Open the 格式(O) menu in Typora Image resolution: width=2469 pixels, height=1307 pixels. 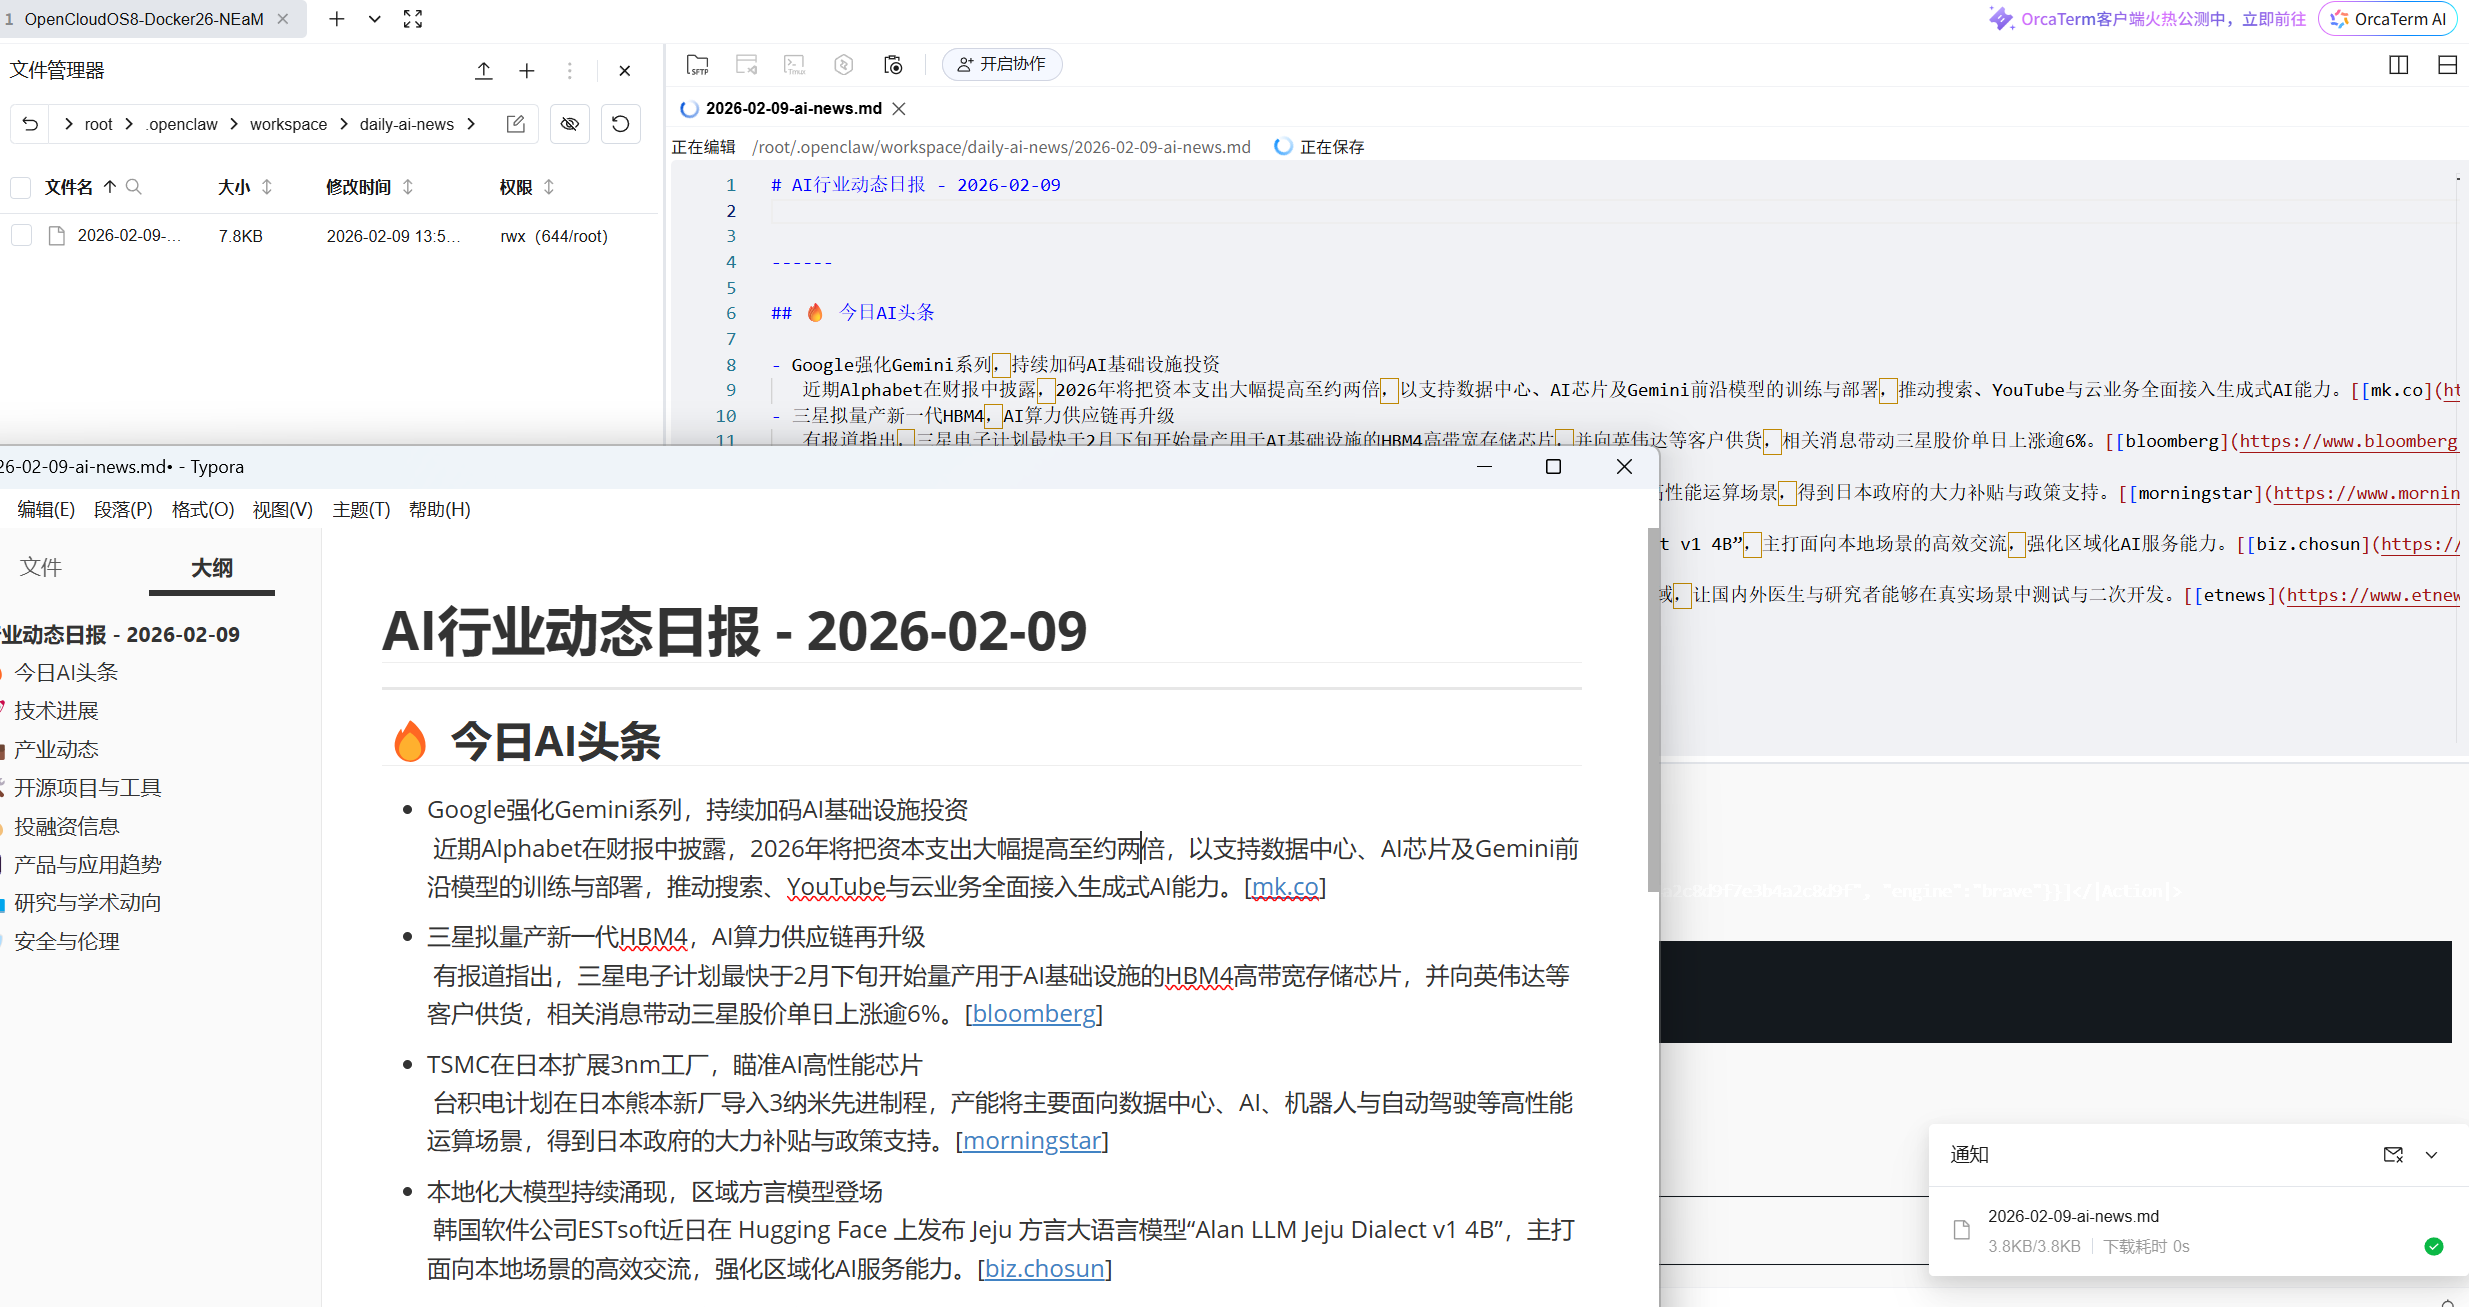201,509
